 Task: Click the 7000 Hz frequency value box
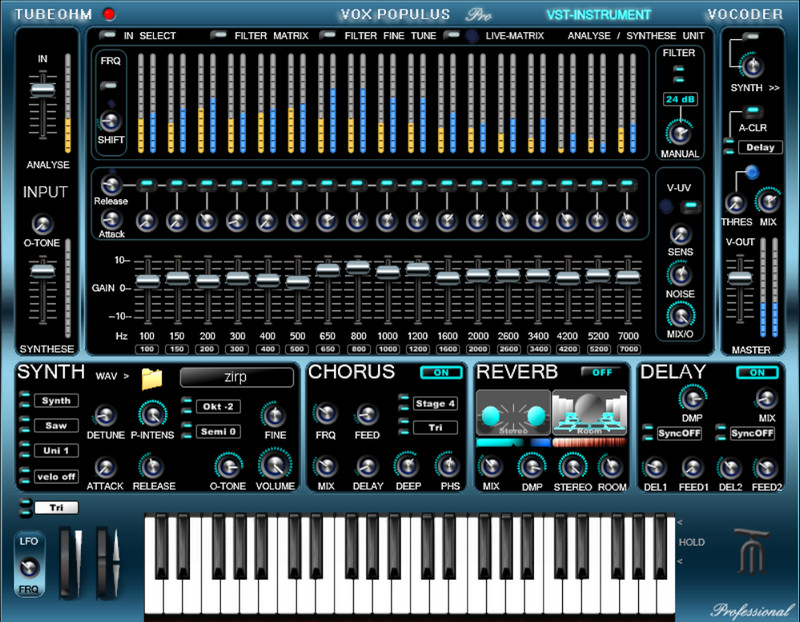click(628, 349)
